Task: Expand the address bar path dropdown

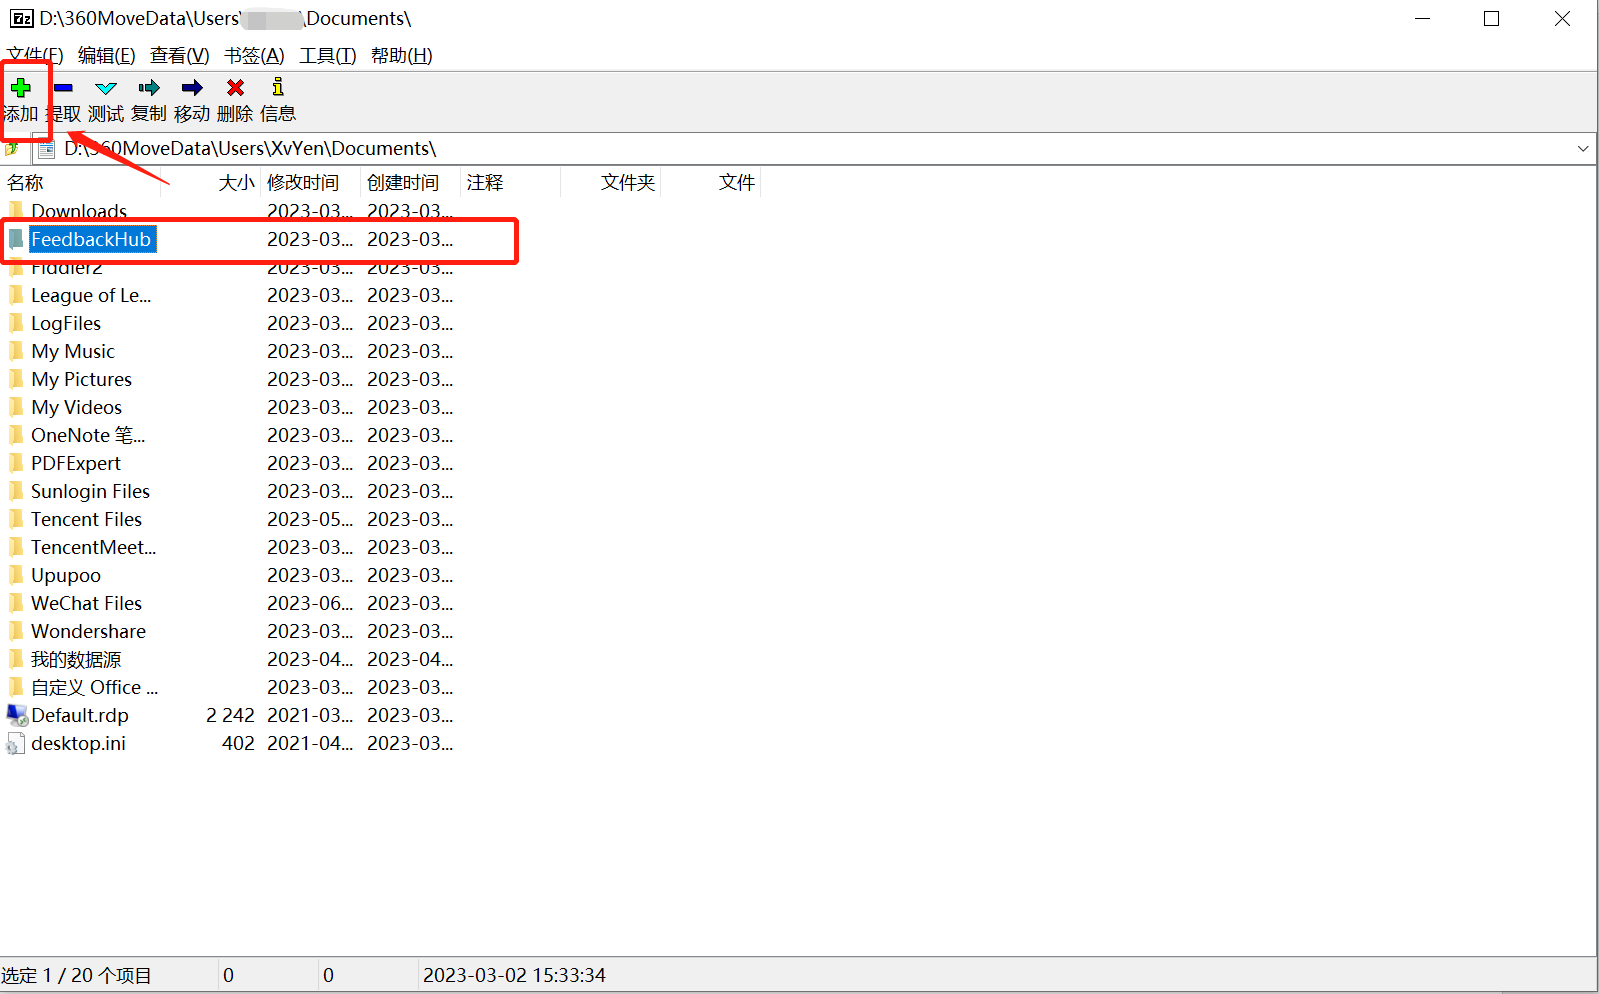Action: point(1583,149)
